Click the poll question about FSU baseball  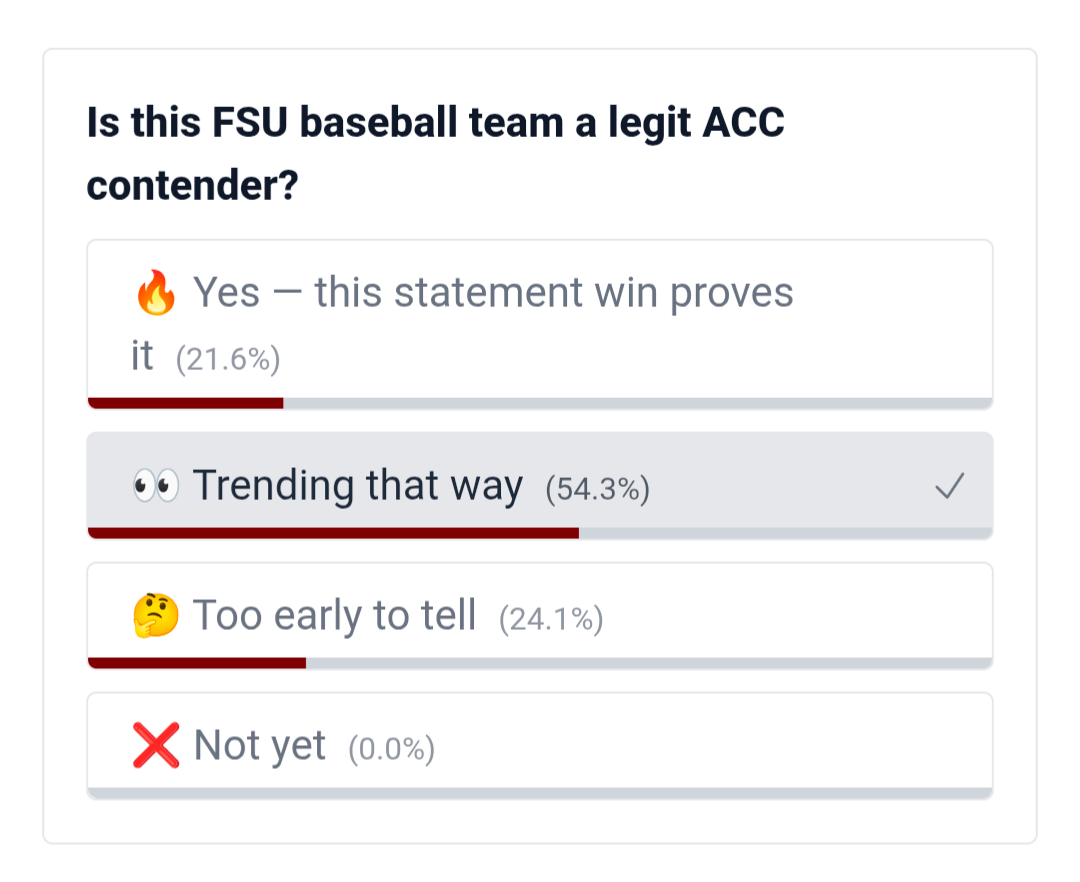tap(436, 154)
